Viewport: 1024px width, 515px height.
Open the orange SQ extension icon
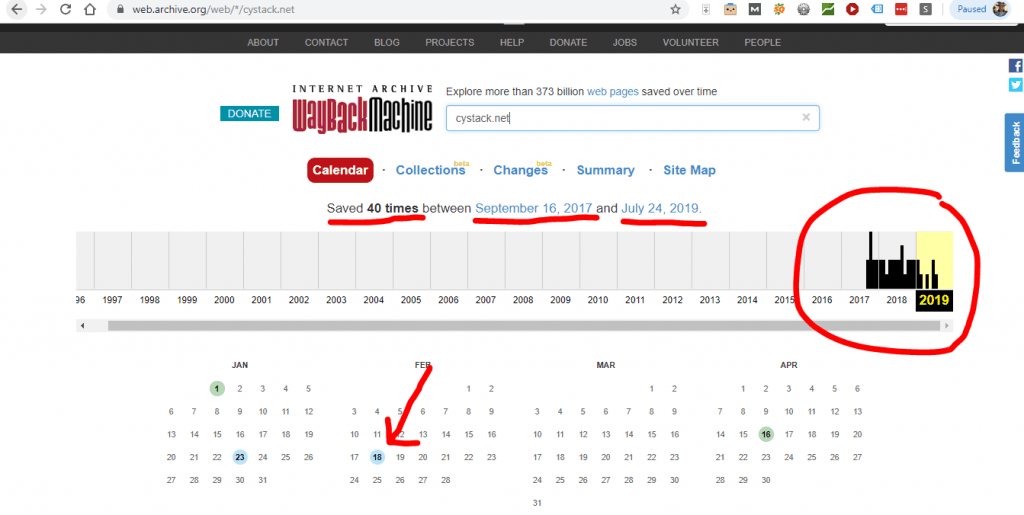(779, 10)
